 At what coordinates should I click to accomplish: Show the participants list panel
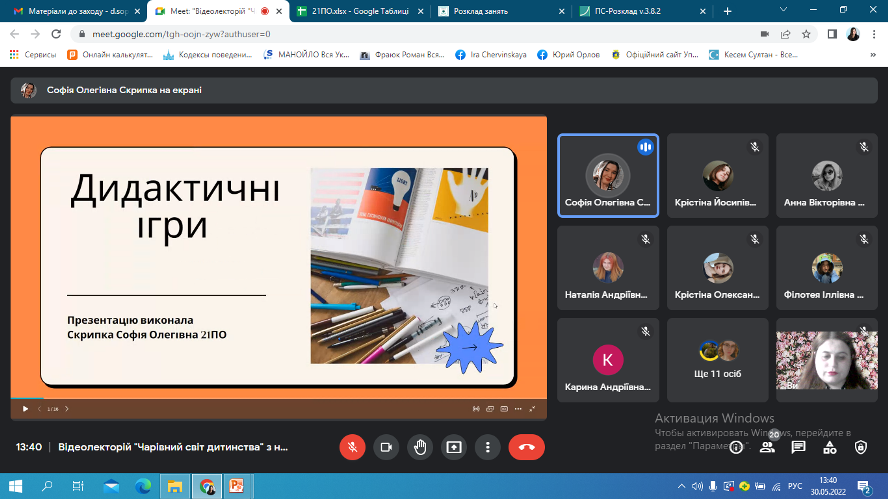coord(767,447)
